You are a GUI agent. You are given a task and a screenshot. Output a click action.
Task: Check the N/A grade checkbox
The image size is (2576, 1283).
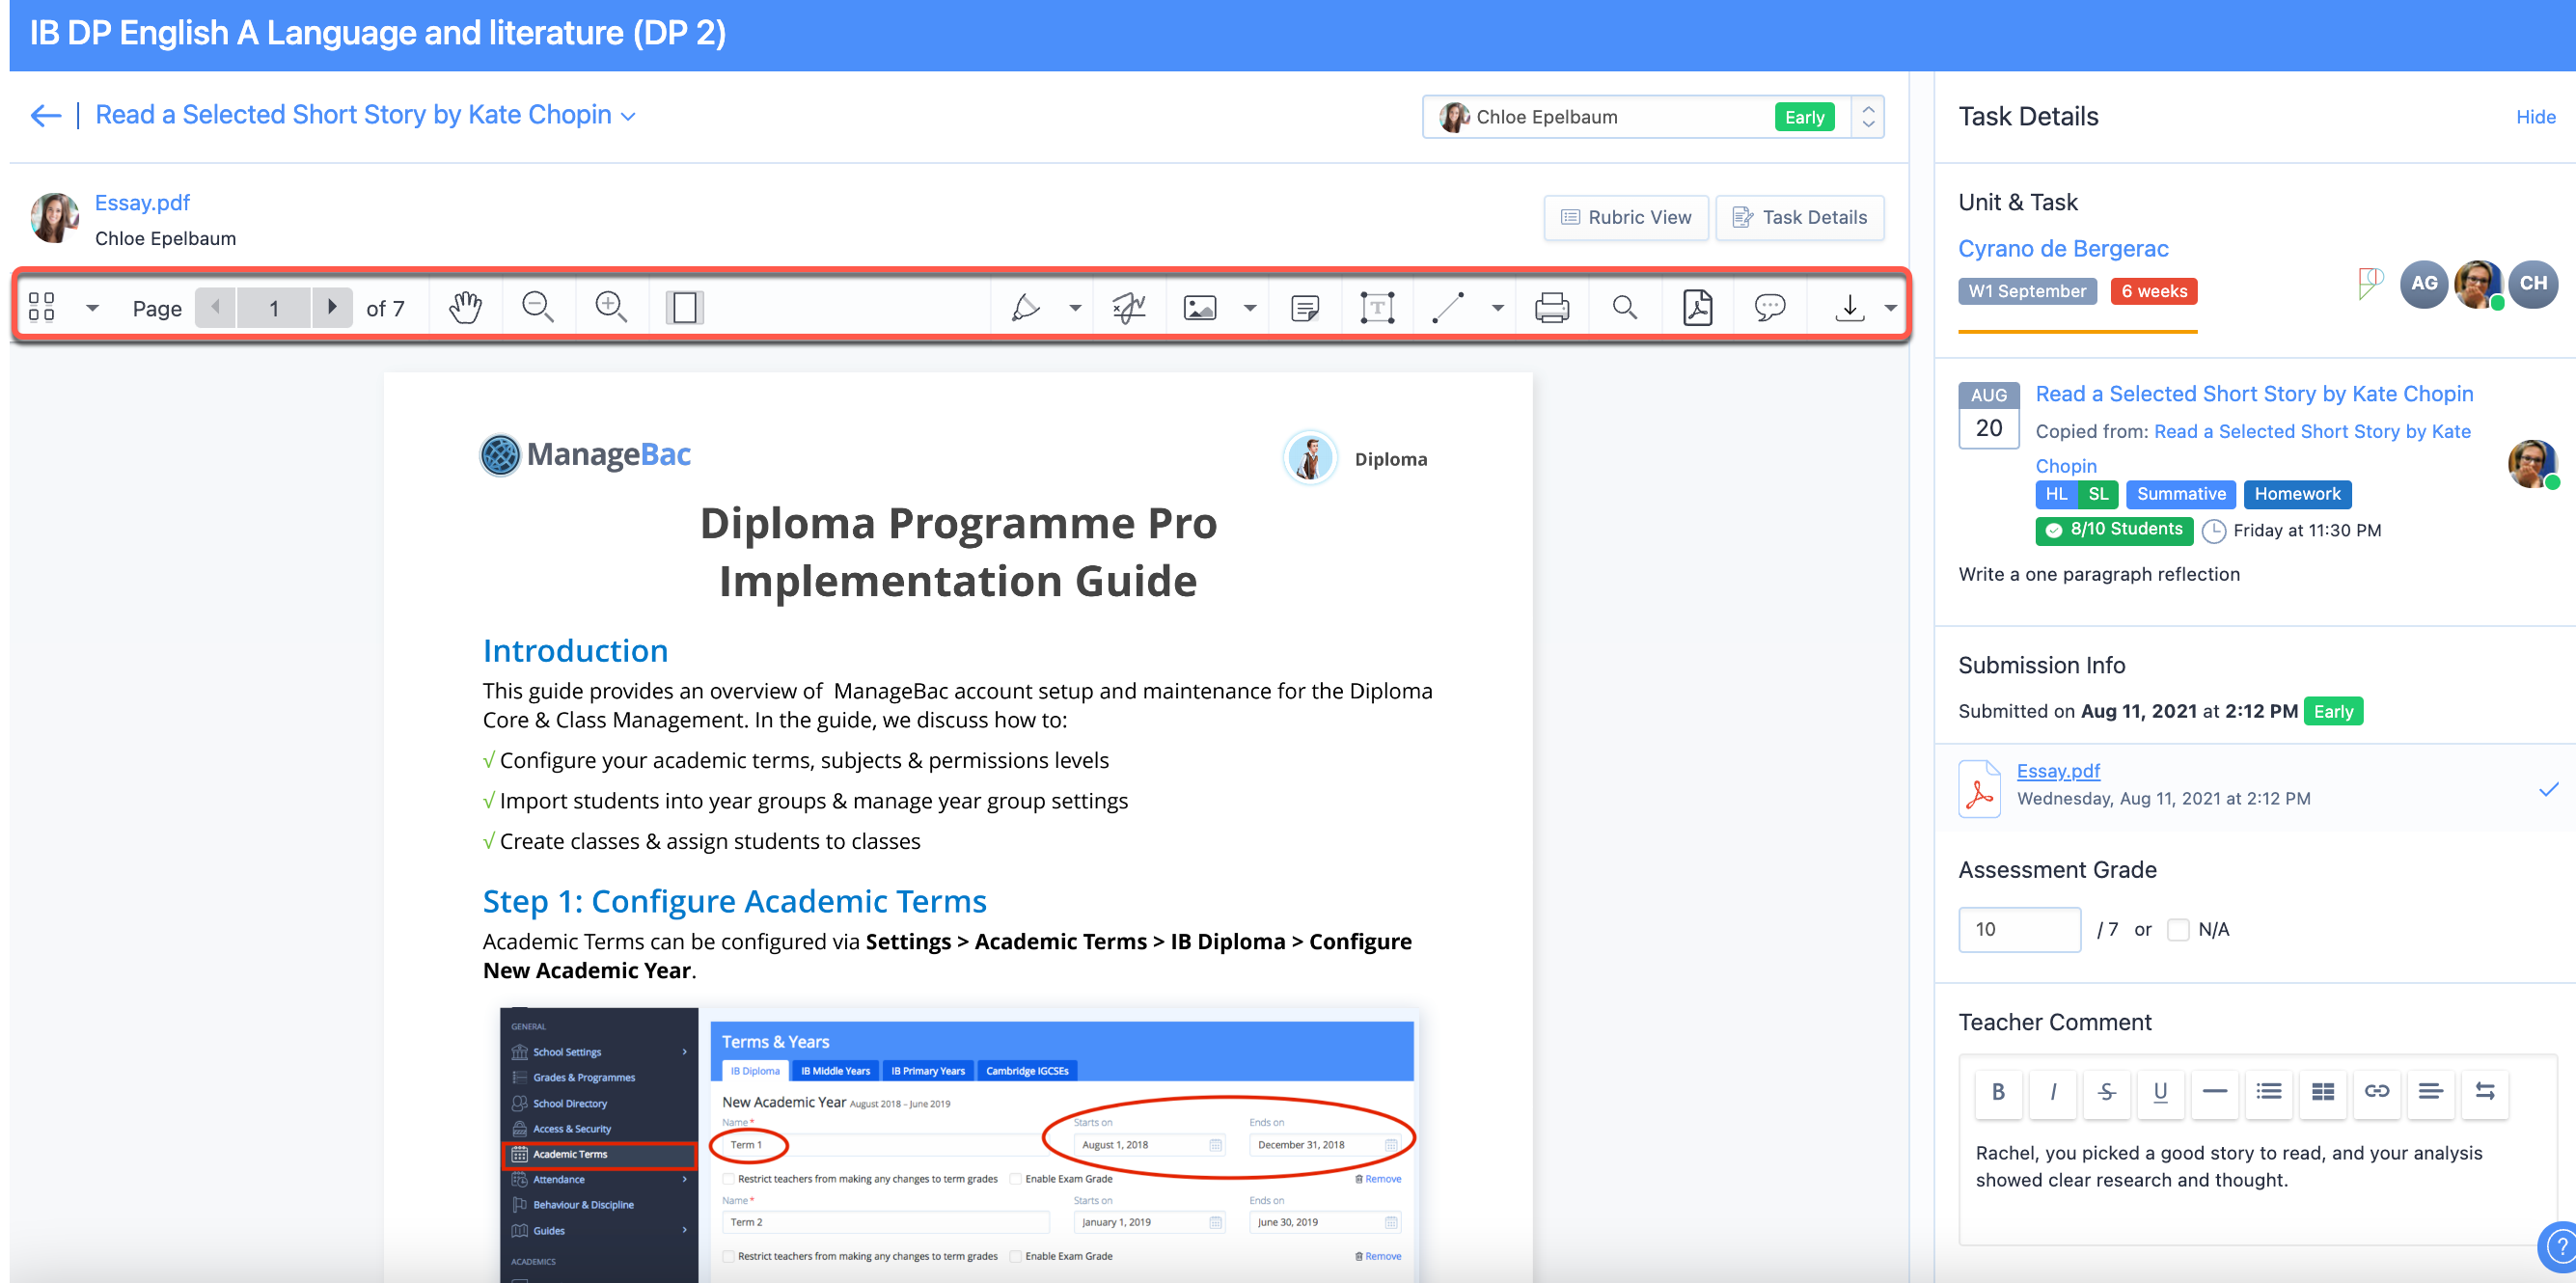[x=2178, y=929]
